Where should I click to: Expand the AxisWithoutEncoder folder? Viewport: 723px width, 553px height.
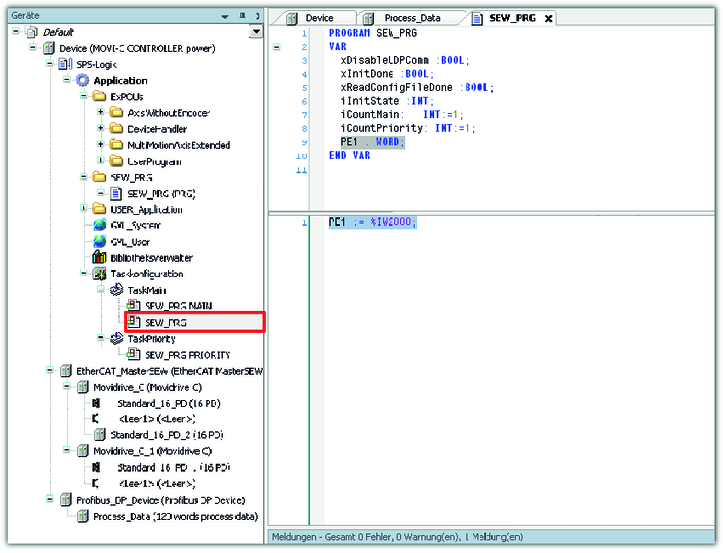[x=101, y=113]
